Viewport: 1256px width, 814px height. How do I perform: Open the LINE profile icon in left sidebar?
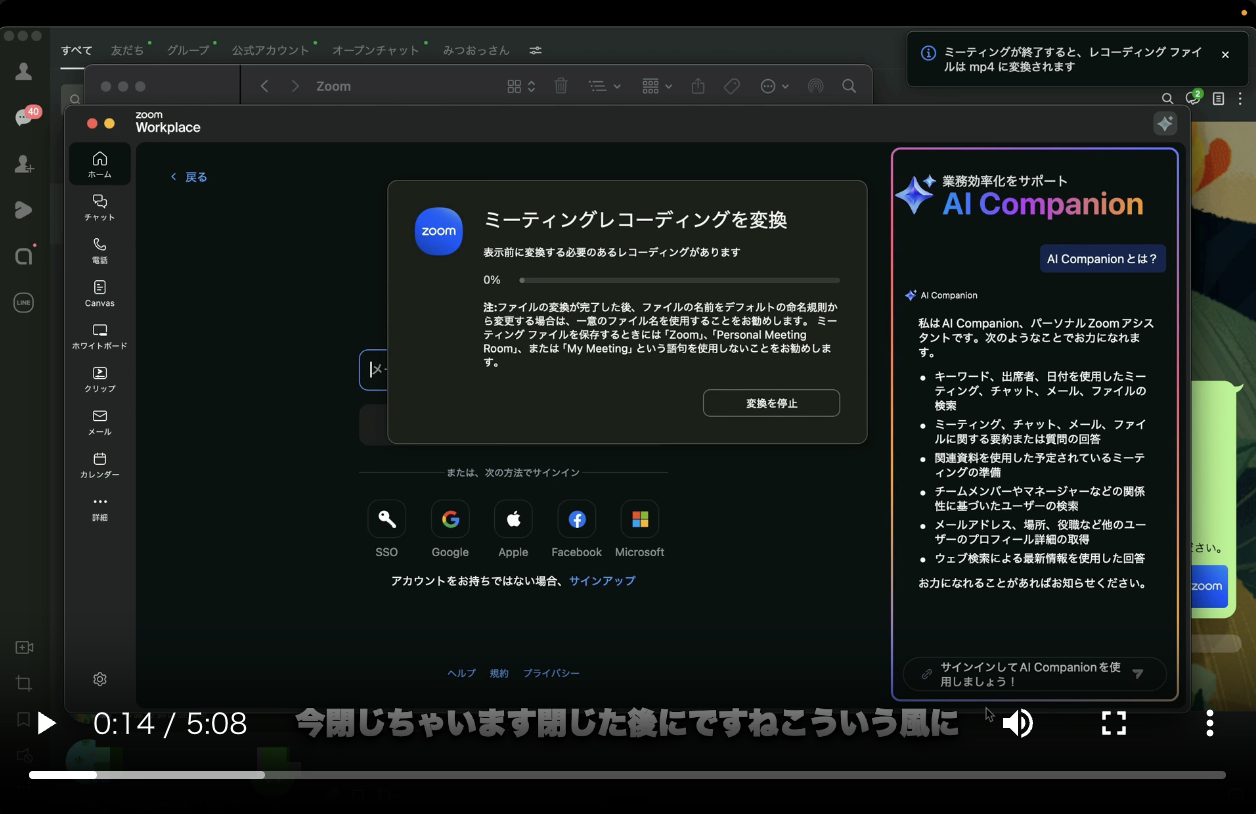[x=24, y=72]
